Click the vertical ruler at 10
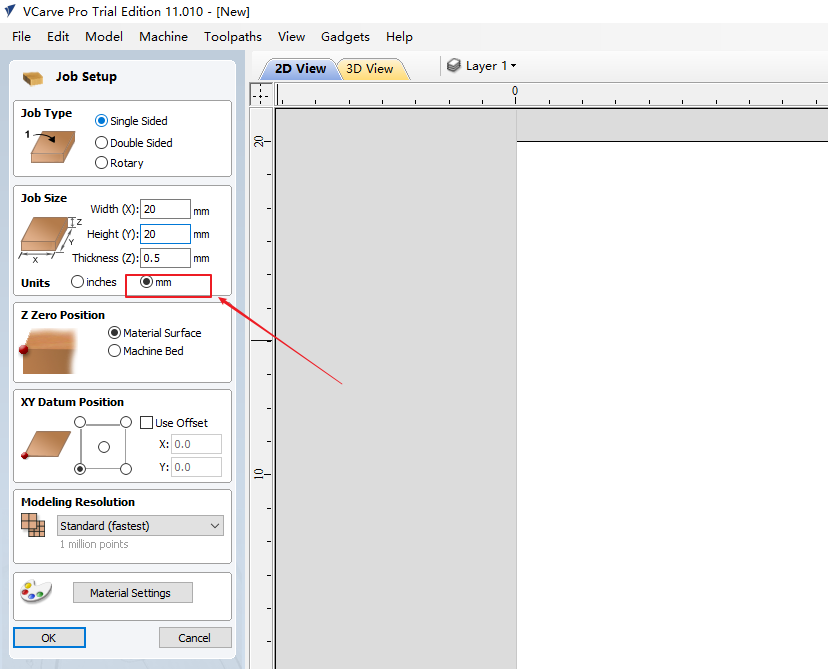828x669 pixels. pyautogui.click(x=260, y=474)
